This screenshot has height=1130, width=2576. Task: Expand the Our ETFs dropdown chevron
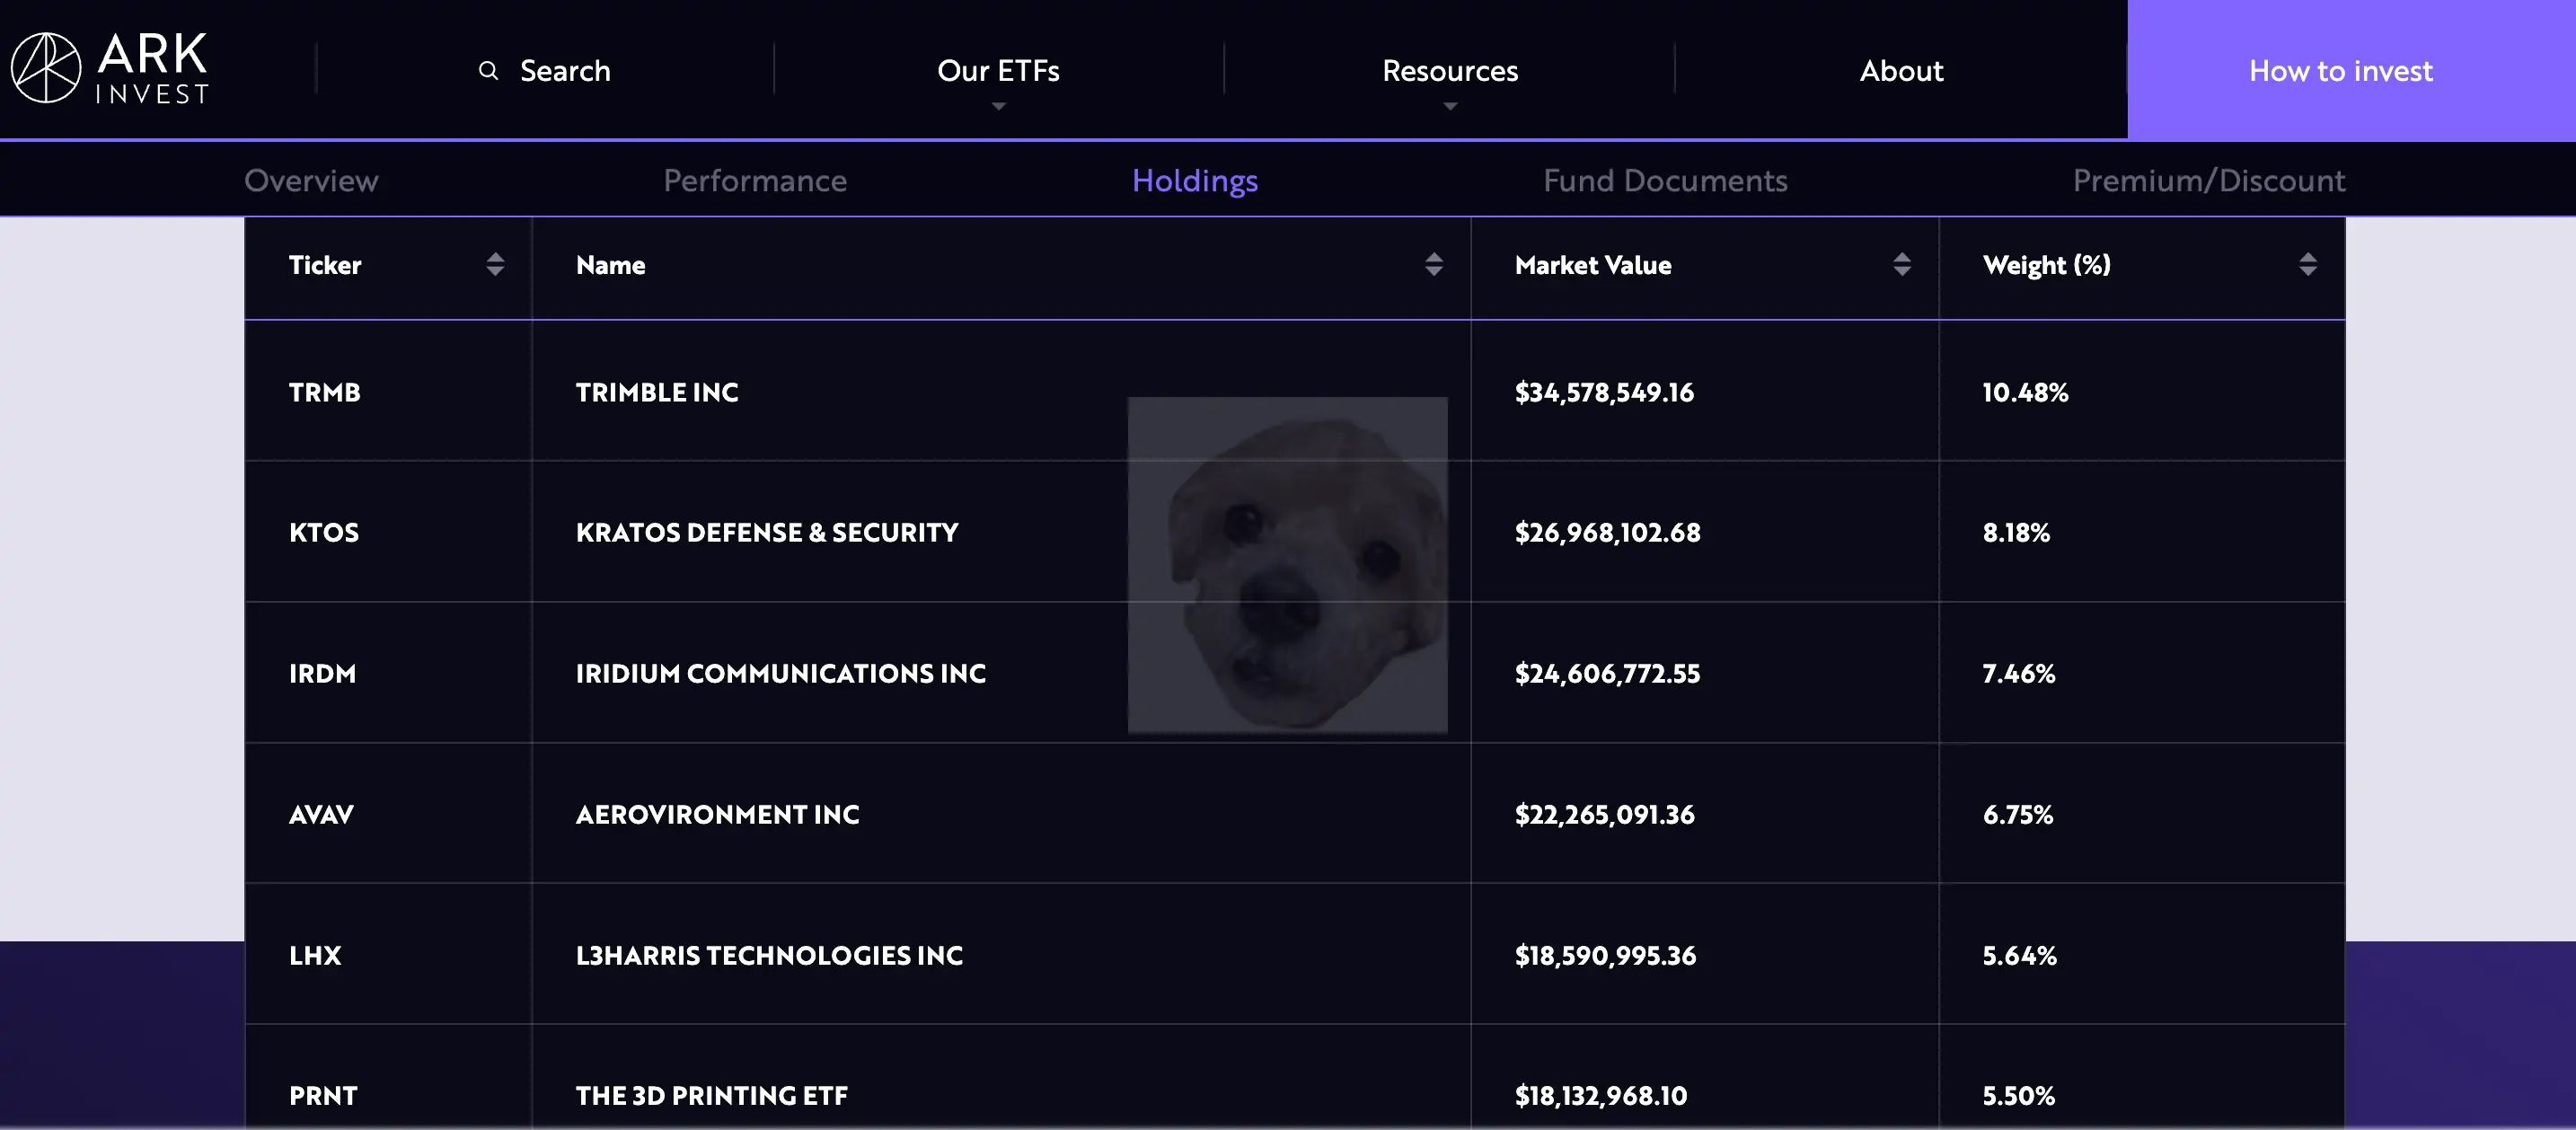click(997, 105)
